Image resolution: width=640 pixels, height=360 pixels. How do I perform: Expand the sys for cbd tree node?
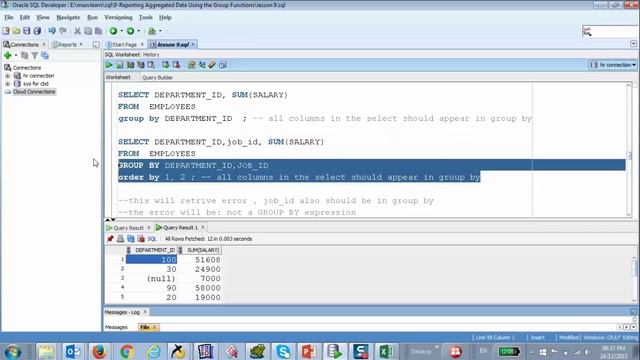7,84
